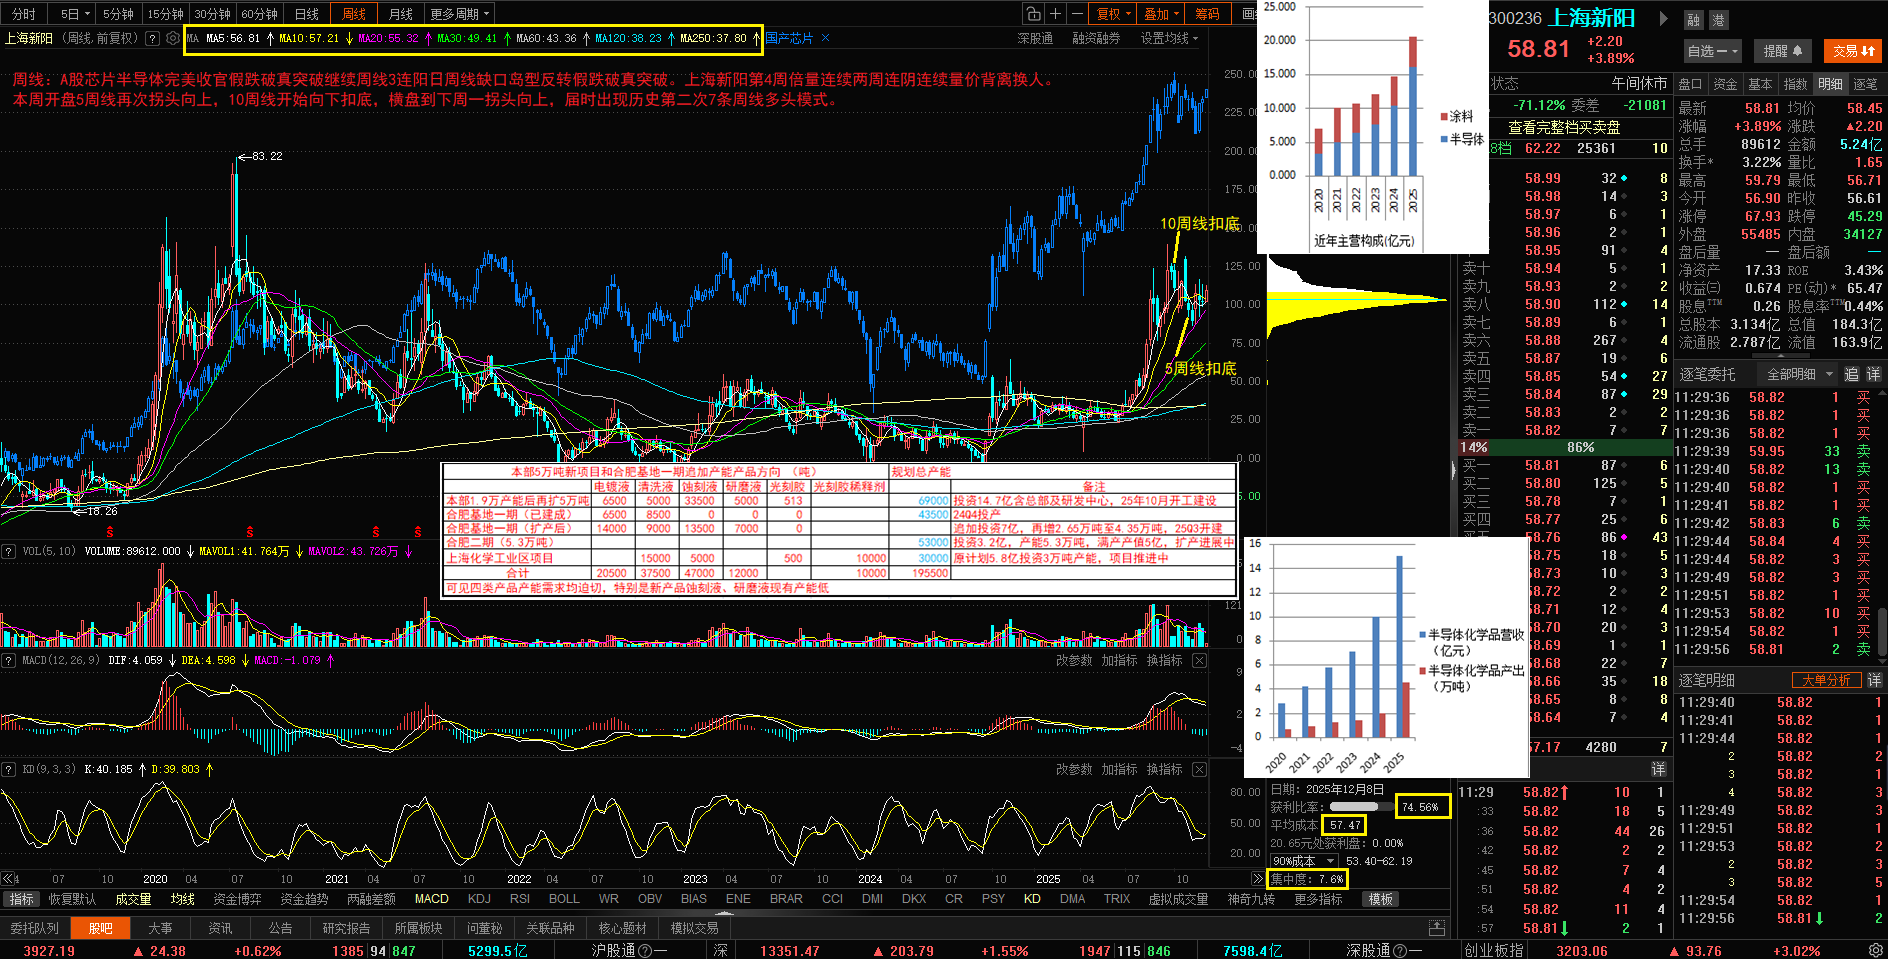Open the 复权 adjustment dropdown

point(1114,14)
